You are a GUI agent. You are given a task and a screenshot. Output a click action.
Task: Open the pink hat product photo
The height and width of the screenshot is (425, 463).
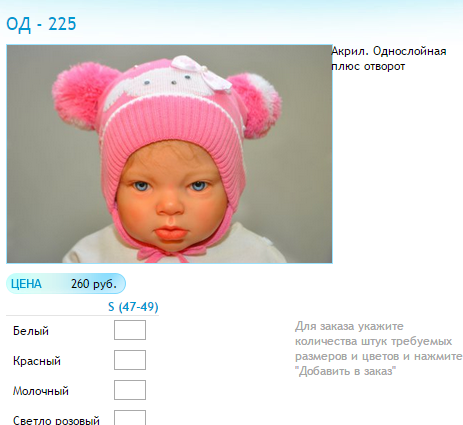tap(169, 154)
